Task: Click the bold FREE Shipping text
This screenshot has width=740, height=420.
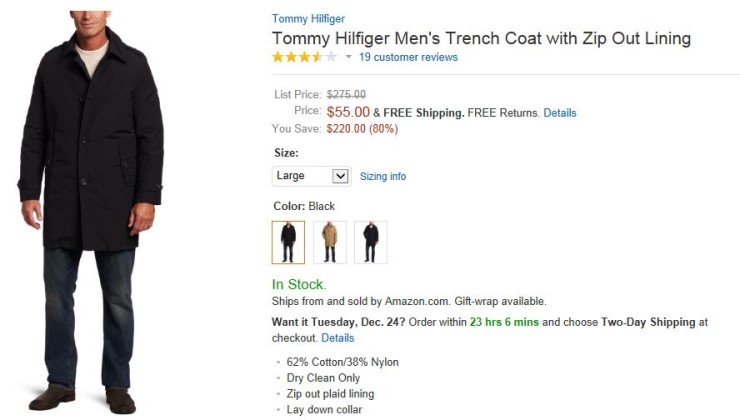Action: click(x=425, y=113)
